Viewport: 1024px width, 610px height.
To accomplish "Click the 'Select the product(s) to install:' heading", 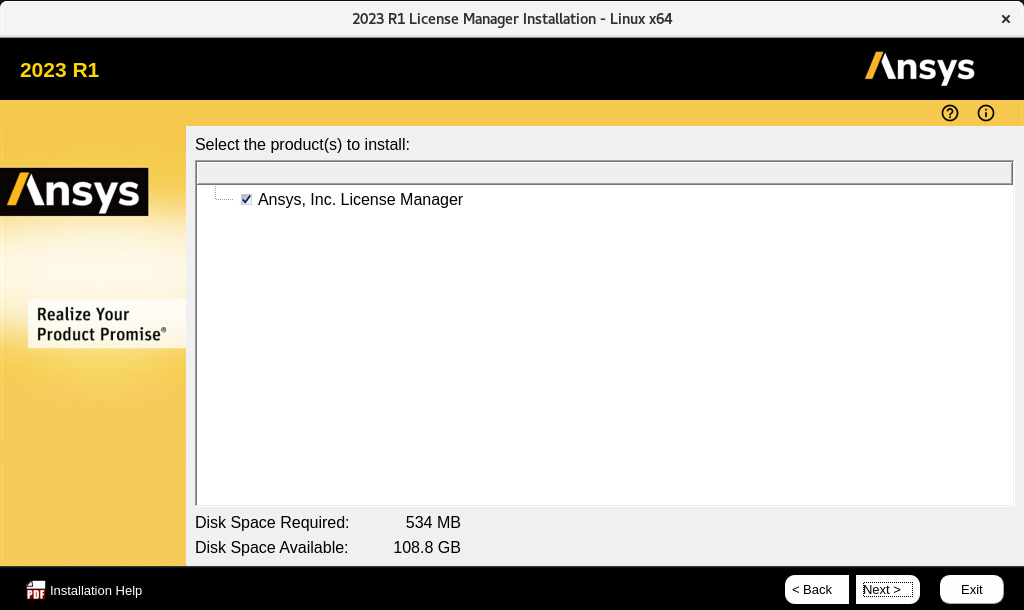I will pyautogui.click(x=302, y=144).
